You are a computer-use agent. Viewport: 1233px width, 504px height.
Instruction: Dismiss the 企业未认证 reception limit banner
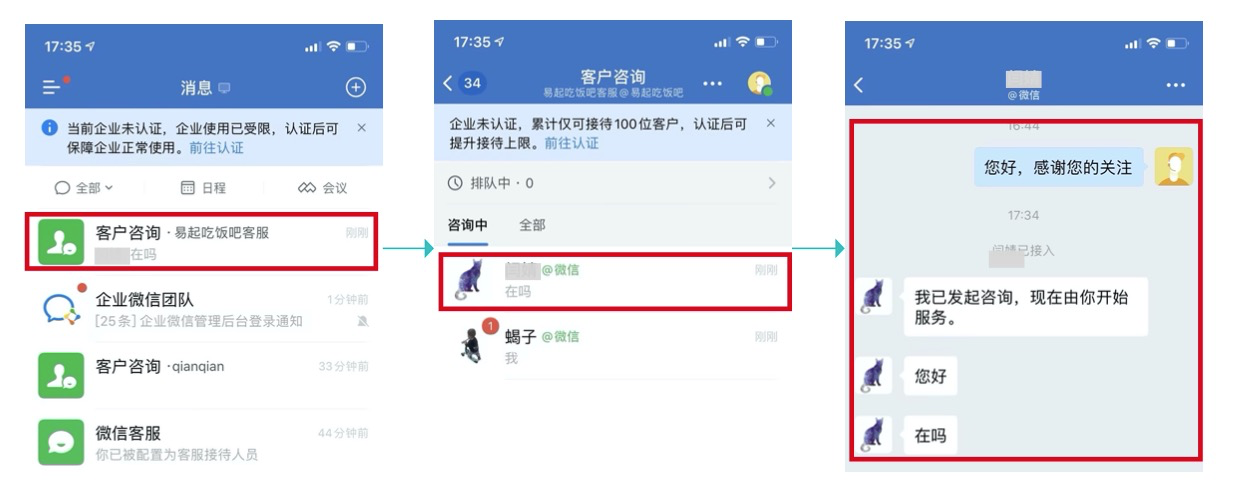(770, 123)
